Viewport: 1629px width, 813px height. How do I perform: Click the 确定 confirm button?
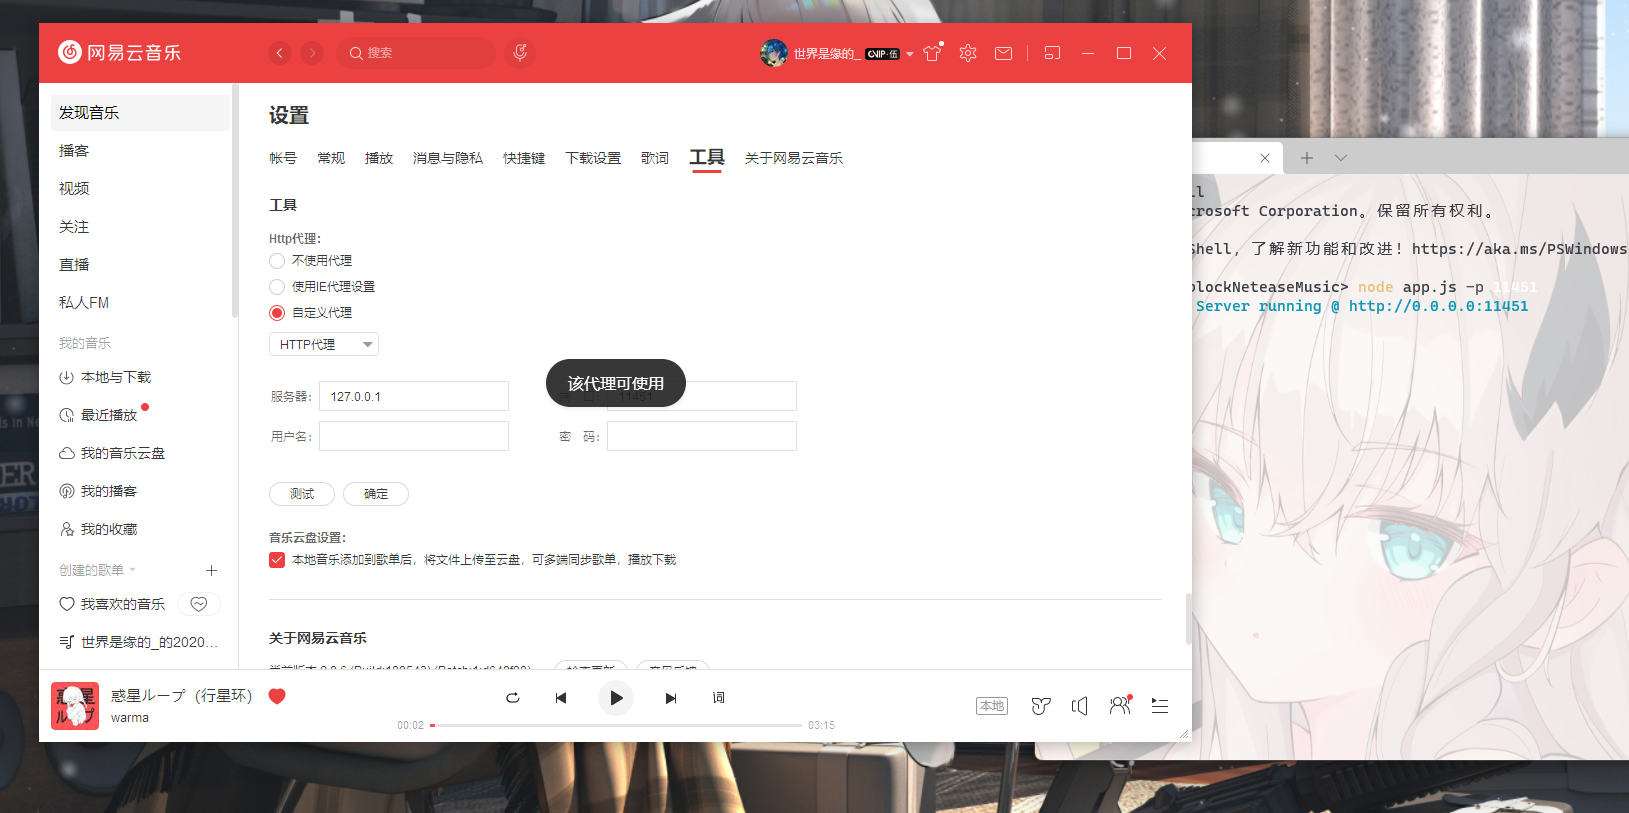[376, 494]
